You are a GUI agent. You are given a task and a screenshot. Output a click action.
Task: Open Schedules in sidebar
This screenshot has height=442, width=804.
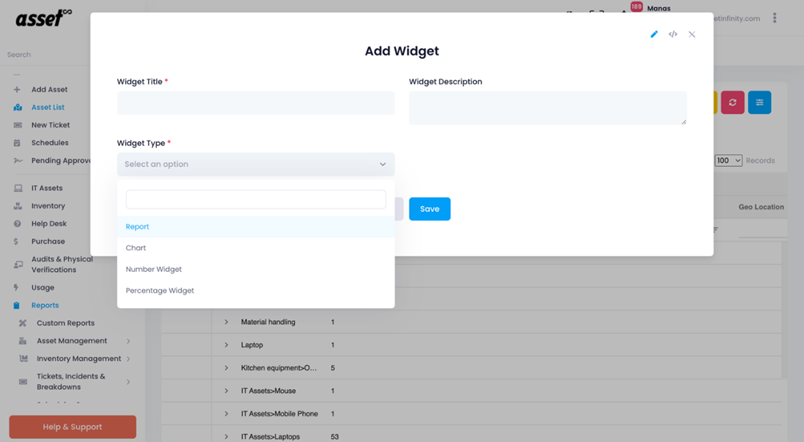(50, 143)
